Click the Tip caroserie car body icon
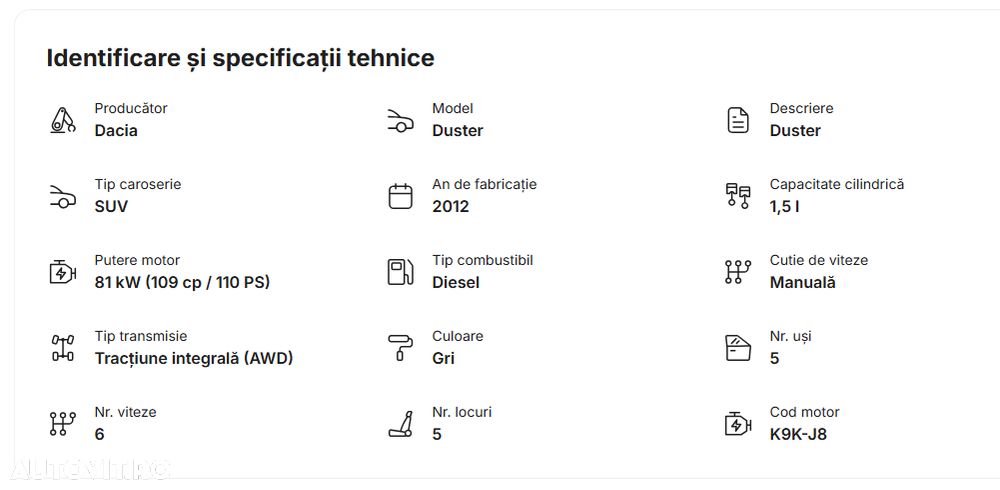This screenshot has width=1000, height=490. tap(63, 196)
